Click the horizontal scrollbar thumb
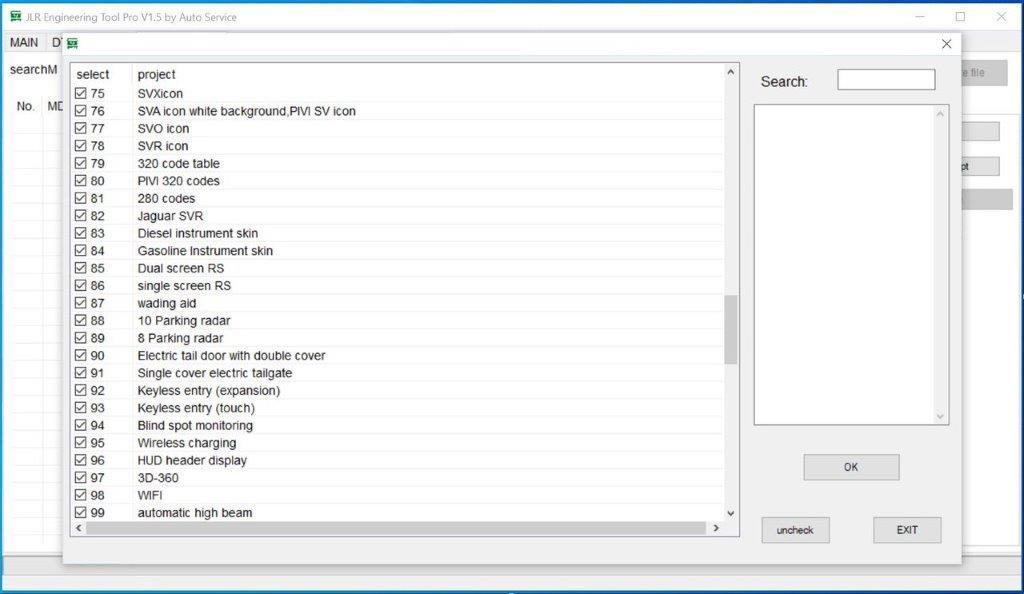This screenshot has width=1024, height=594. (x=396, y=528)
